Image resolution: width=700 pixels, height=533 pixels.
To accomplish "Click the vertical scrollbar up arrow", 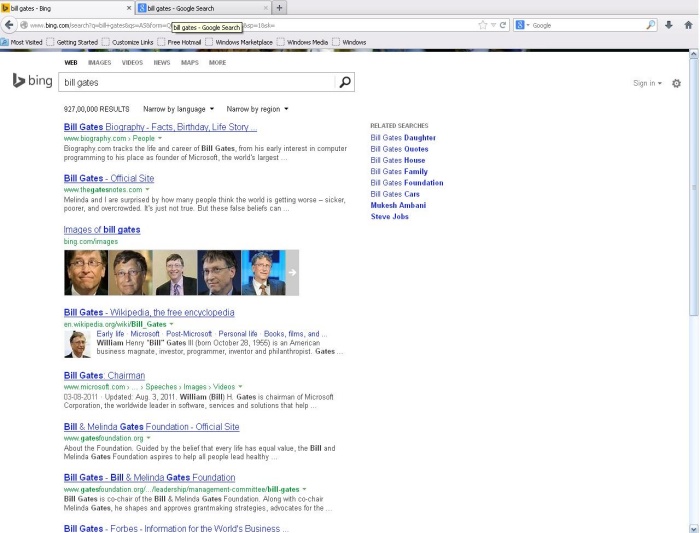I will [694, 54].
